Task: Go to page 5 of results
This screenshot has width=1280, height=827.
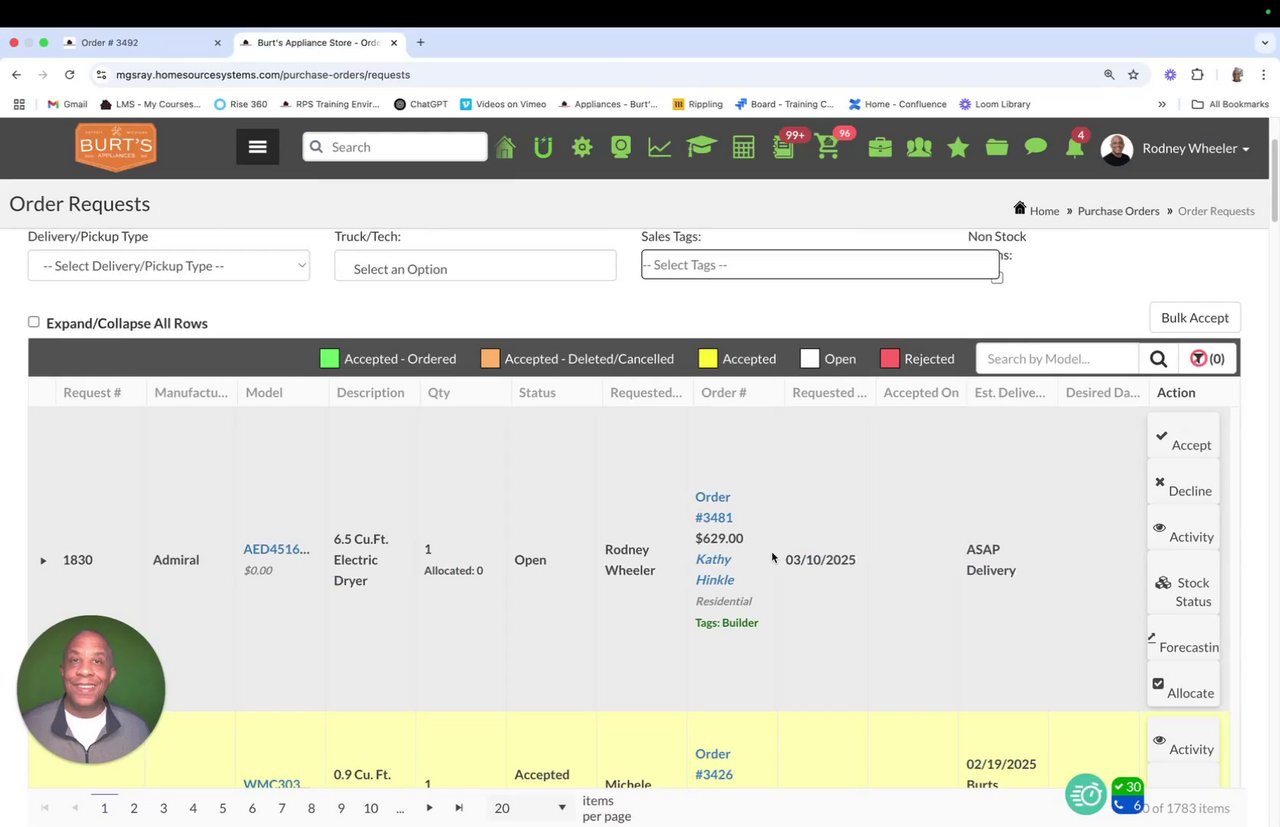Action: pyautogui.click(x=222, y=808)
